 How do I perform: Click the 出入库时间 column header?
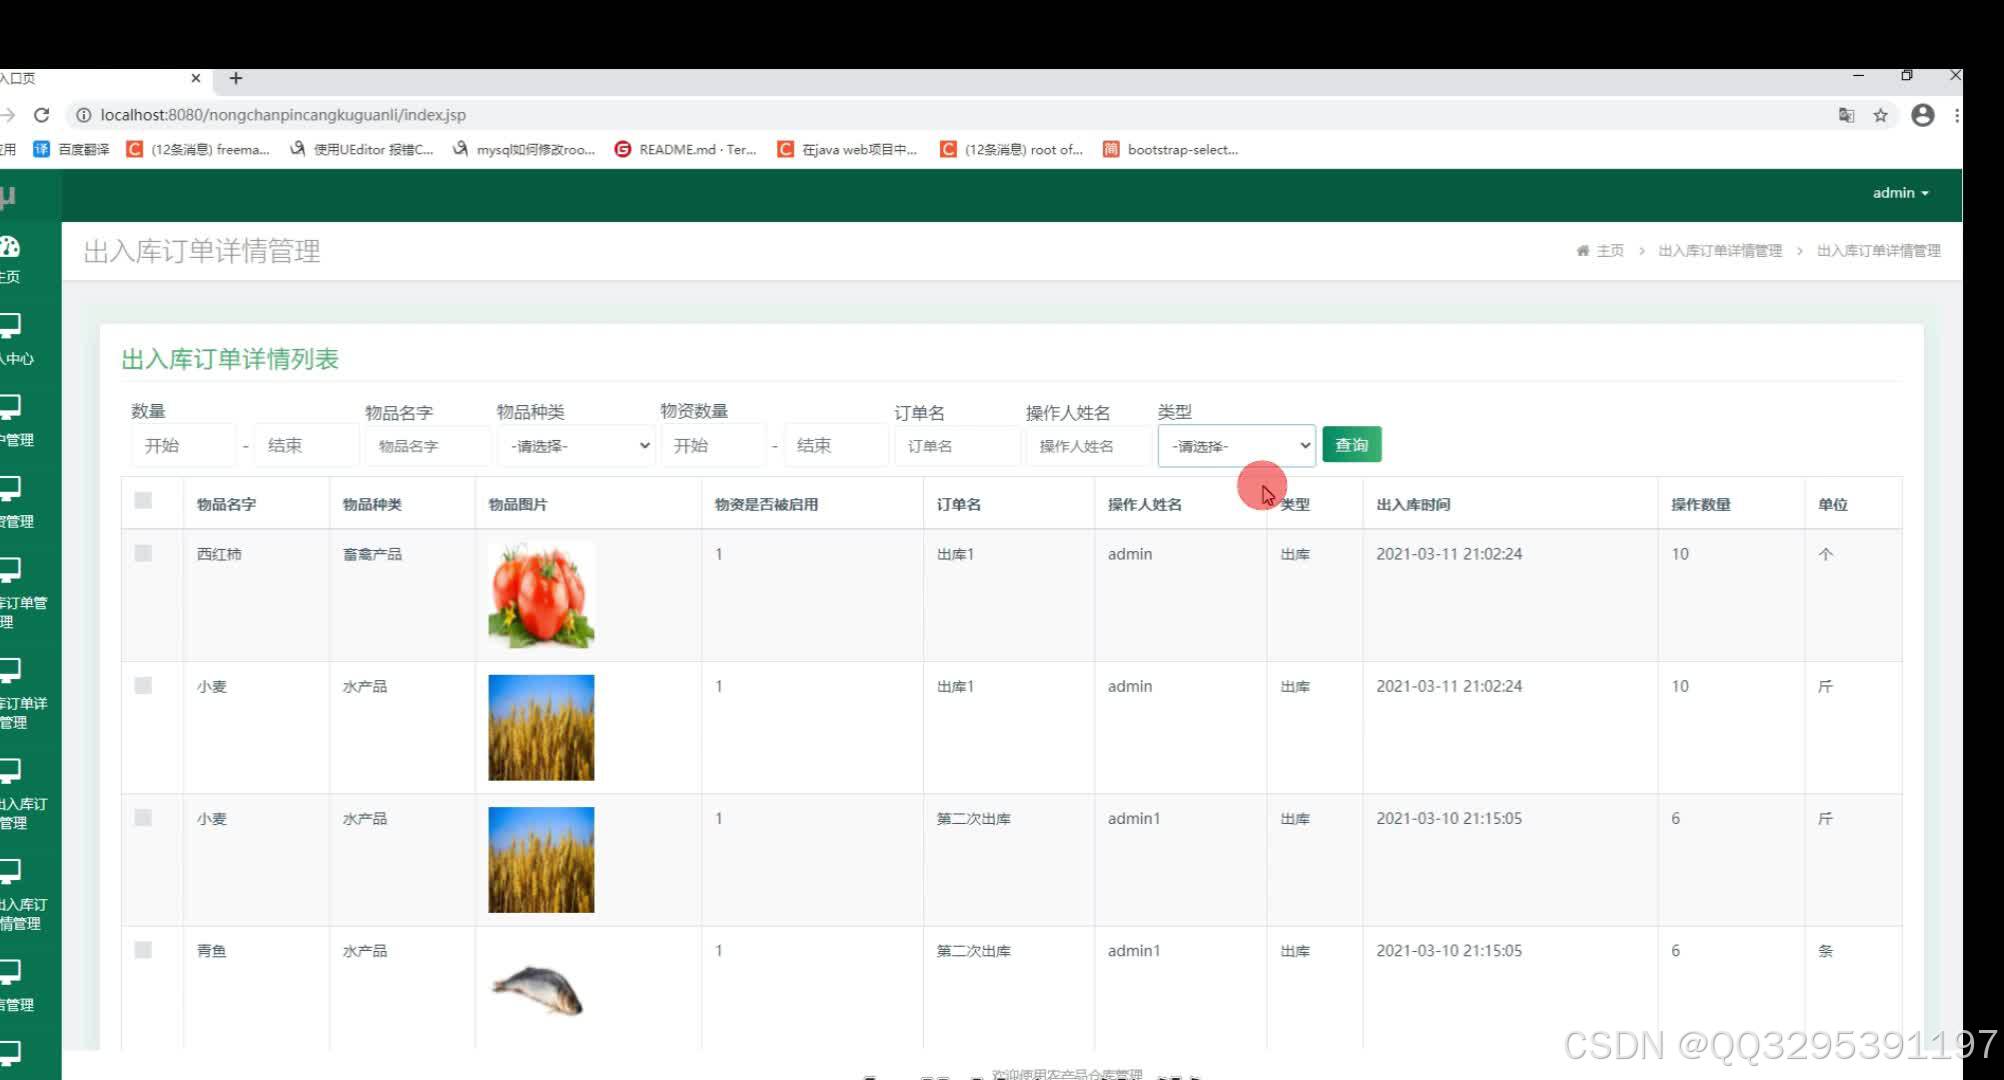pos(1413,505)
